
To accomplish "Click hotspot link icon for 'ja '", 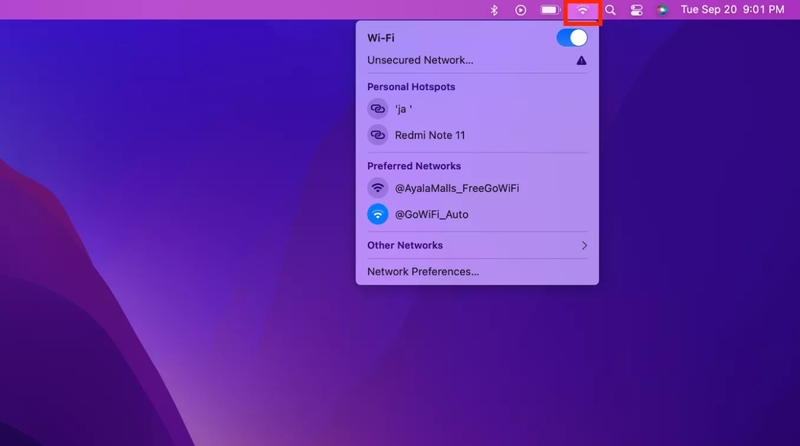I will pyautogui.click(x=378, y=109).
